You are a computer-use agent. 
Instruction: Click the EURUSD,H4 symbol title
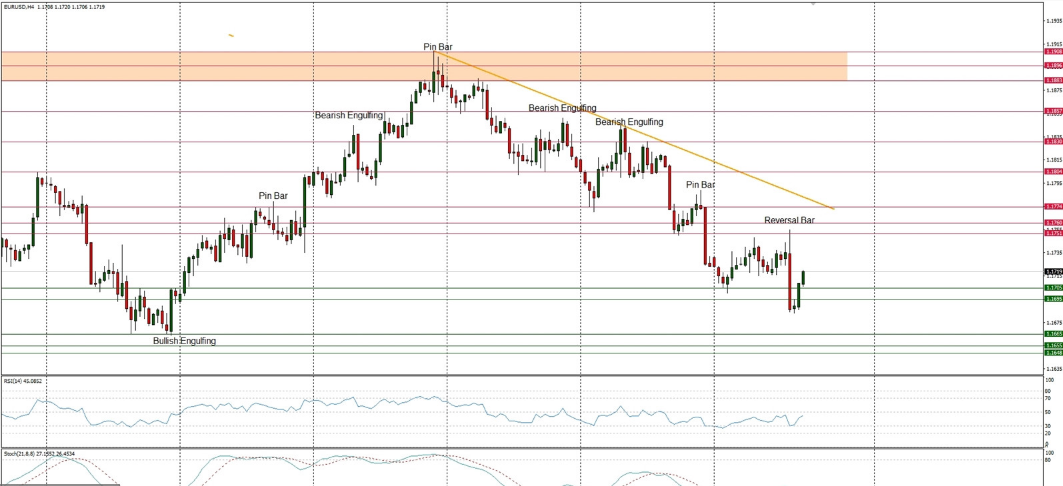click(19, 6)
